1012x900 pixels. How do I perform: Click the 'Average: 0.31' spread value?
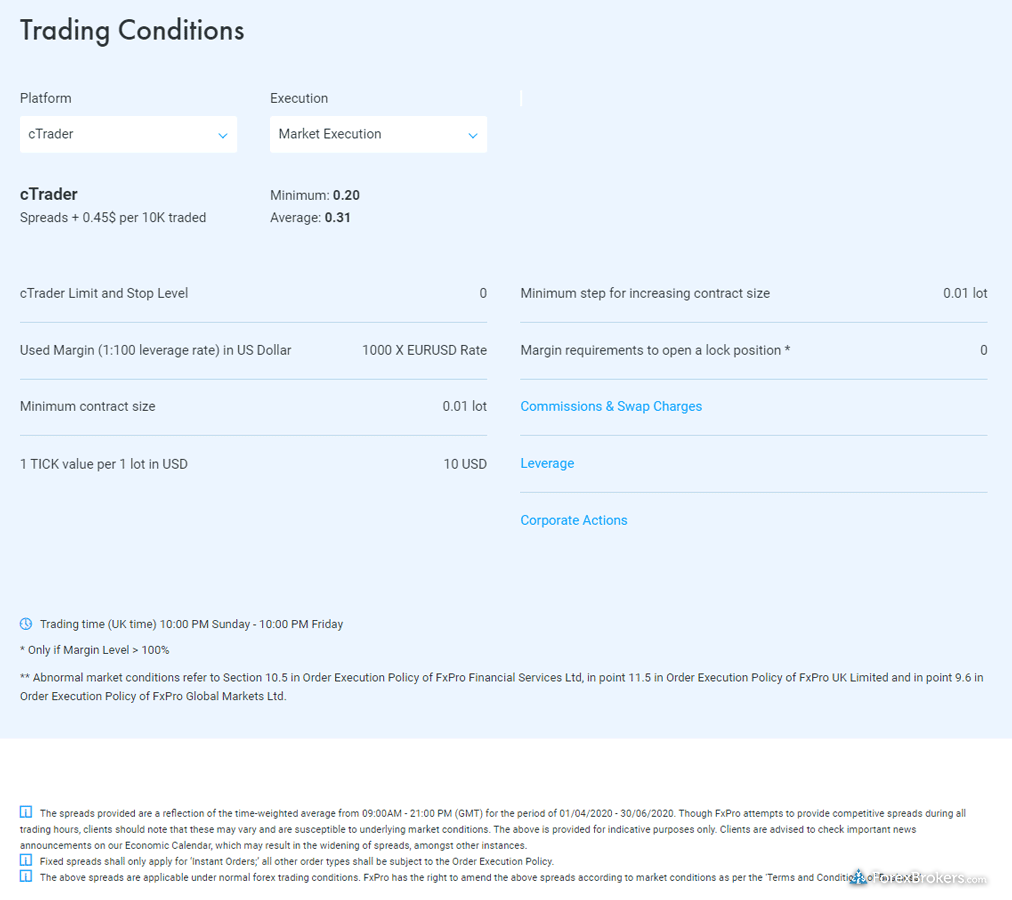pyautogui.click(x=310, y=218)
